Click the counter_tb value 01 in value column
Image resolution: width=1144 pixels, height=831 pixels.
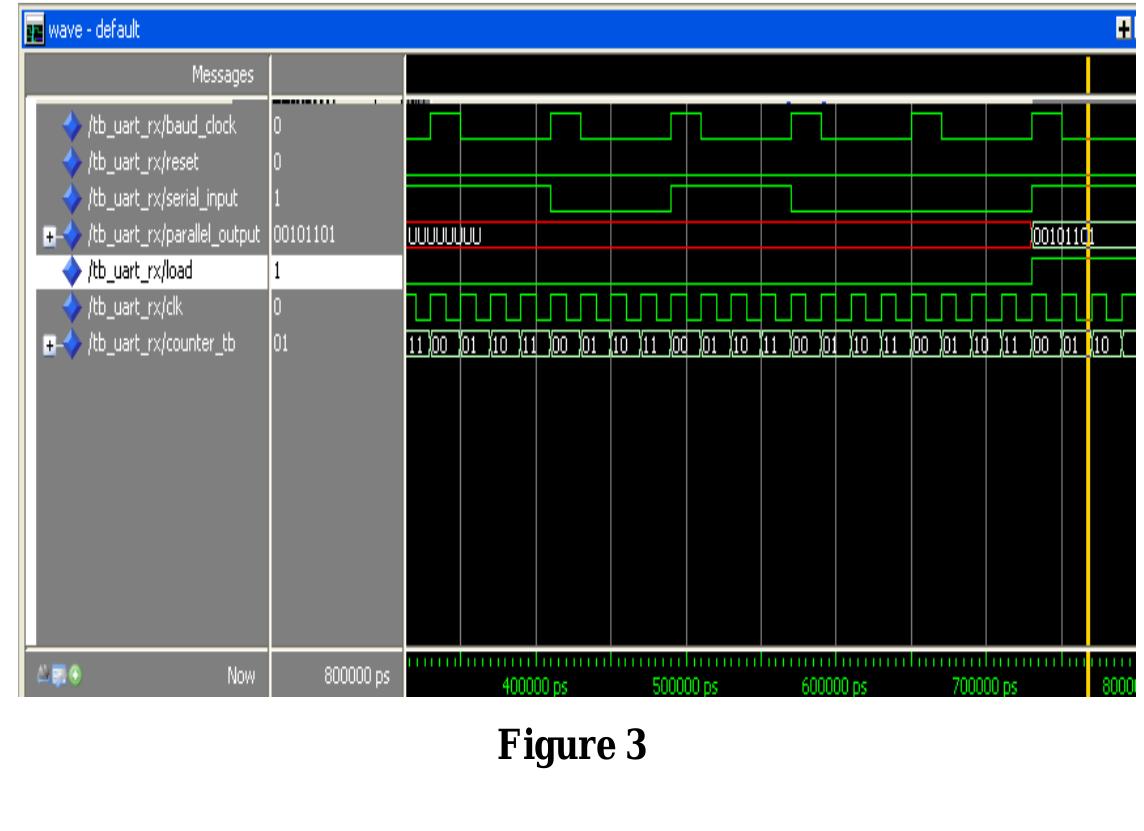[x=281, y=344]
